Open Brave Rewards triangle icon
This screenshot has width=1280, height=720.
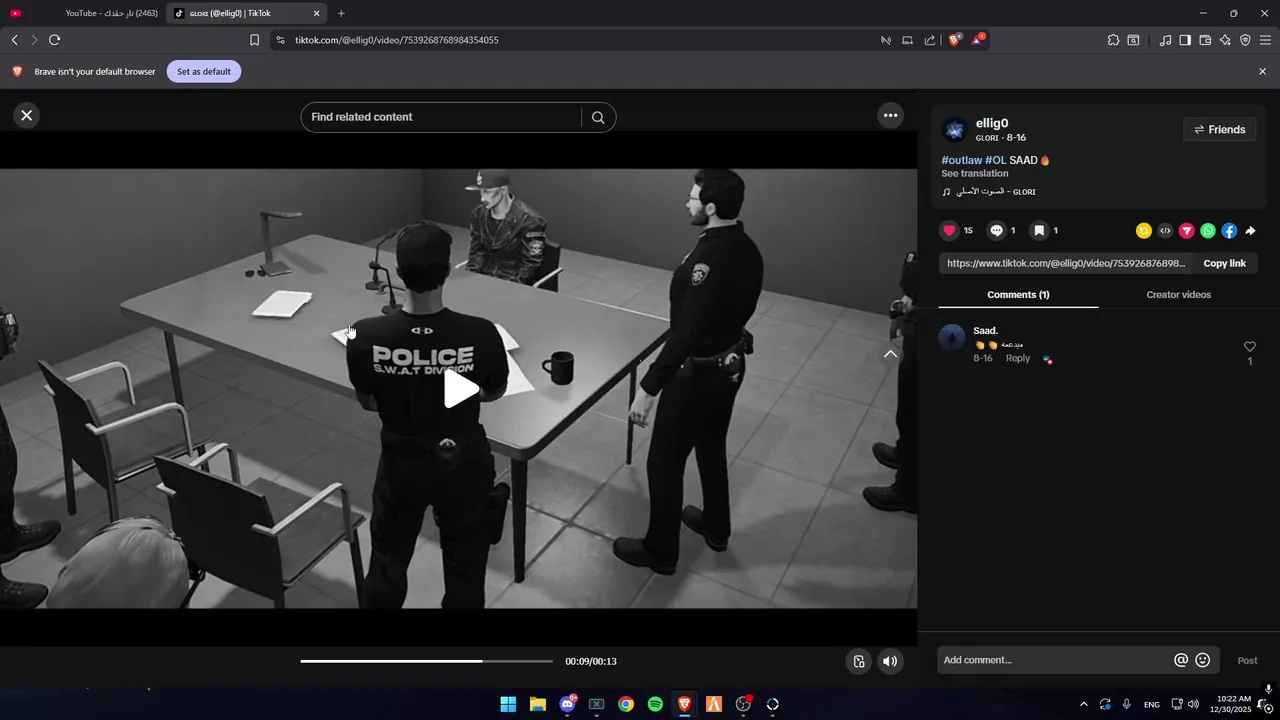pyautogui.click(x=978, y=40)
